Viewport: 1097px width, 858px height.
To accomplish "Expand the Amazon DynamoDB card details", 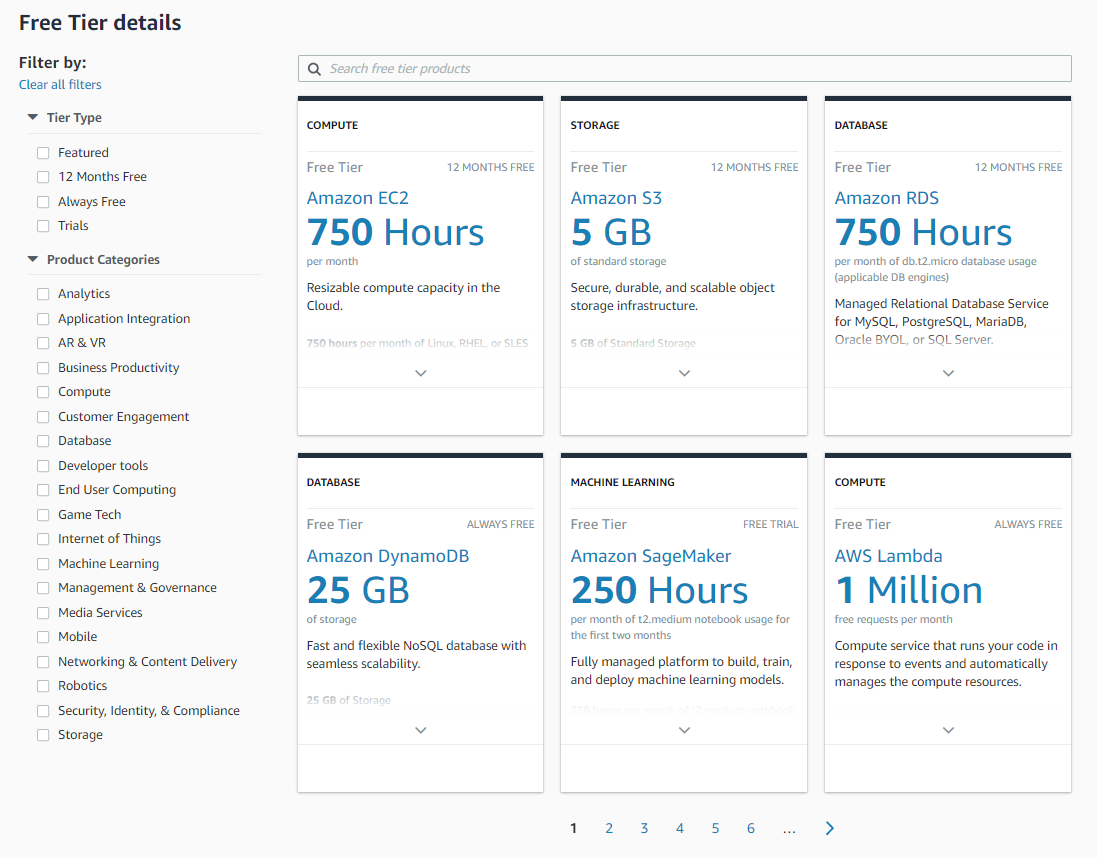I will point(420,730).
